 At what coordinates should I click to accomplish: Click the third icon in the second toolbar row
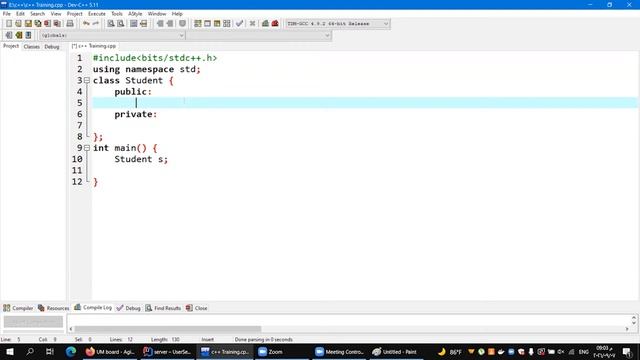tap(28, 35)
